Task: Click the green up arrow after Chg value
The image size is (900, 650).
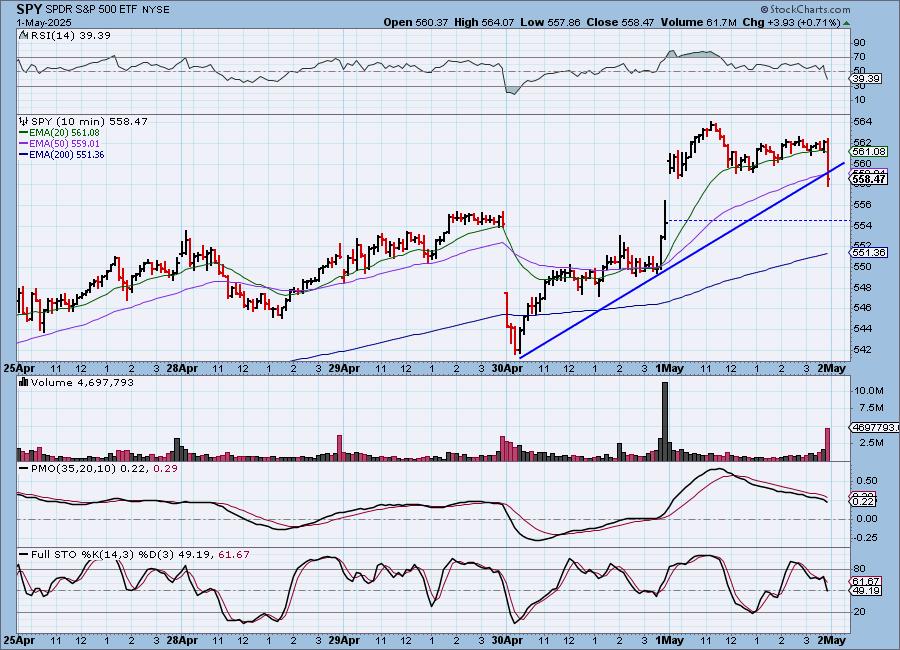Action: pyautogui.click(x=847, y=23)
